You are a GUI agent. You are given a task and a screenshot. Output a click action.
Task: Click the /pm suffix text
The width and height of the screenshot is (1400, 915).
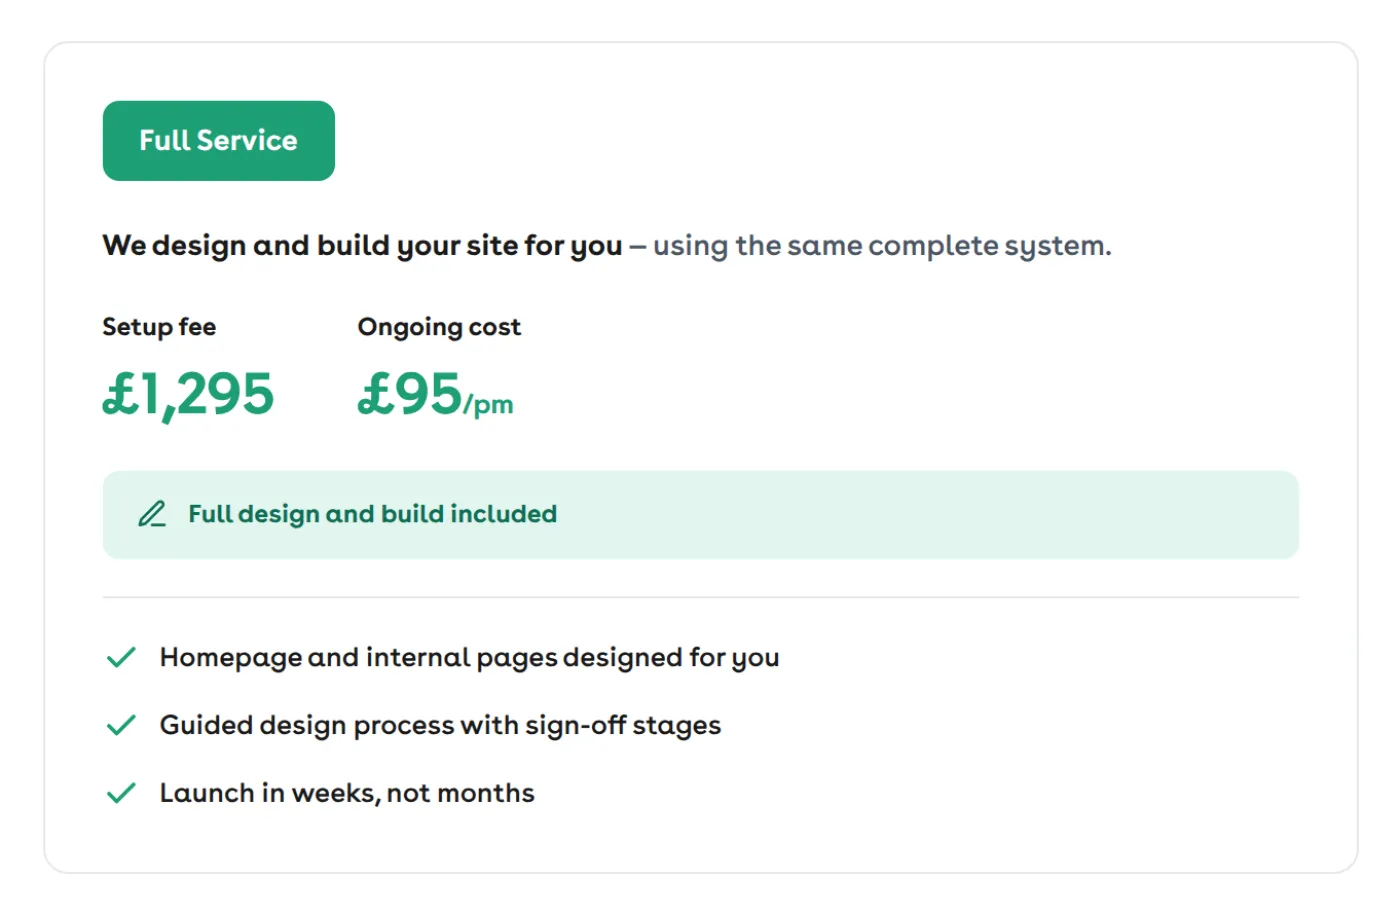[x=489, y=404]
